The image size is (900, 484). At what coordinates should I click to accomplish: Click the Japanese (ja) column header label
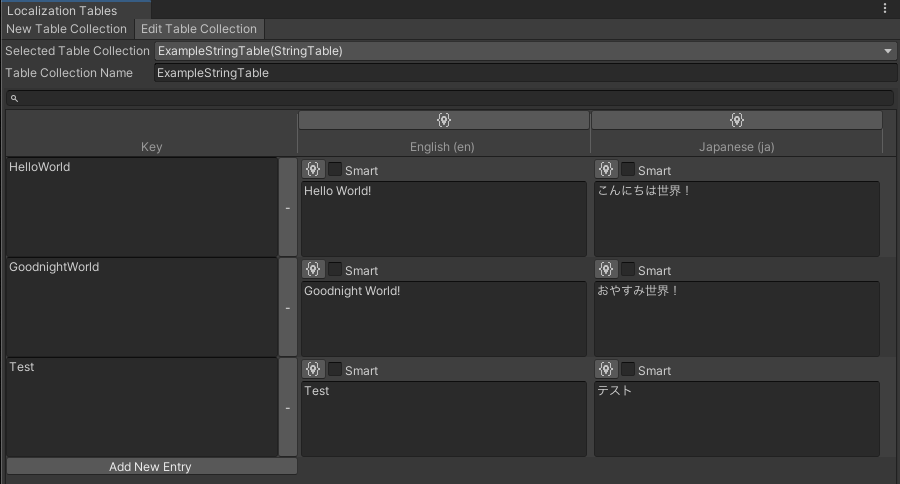pos(736,147)
